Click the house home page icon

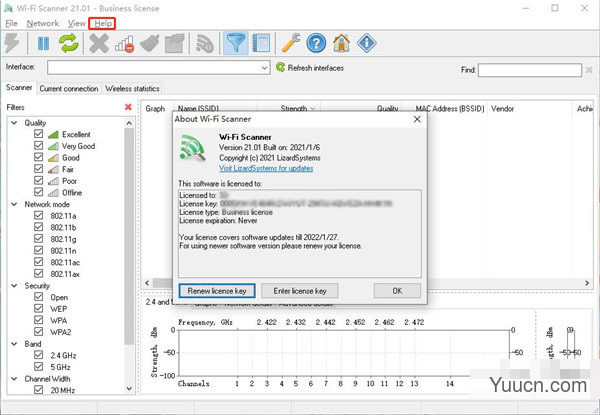[x=341, y=43]
